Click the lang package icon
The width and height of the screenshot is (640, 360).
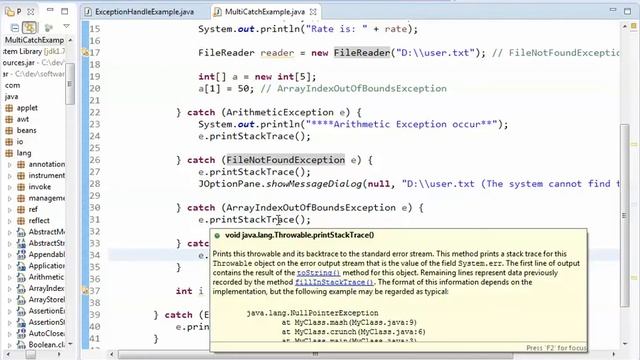[9, 153]
